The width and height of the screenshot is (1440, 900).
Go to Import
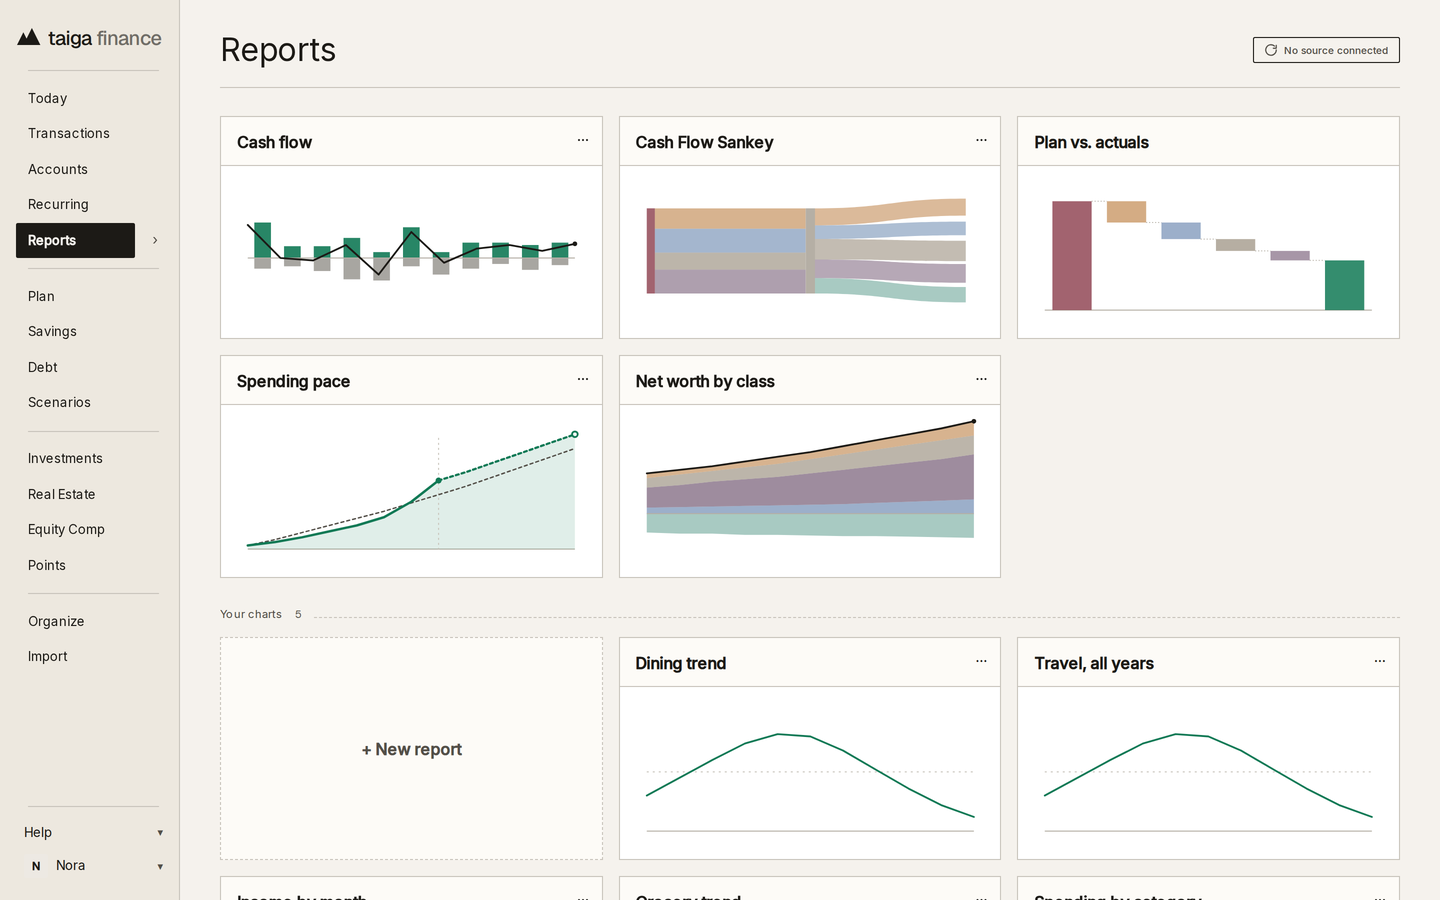coord(48,656)
